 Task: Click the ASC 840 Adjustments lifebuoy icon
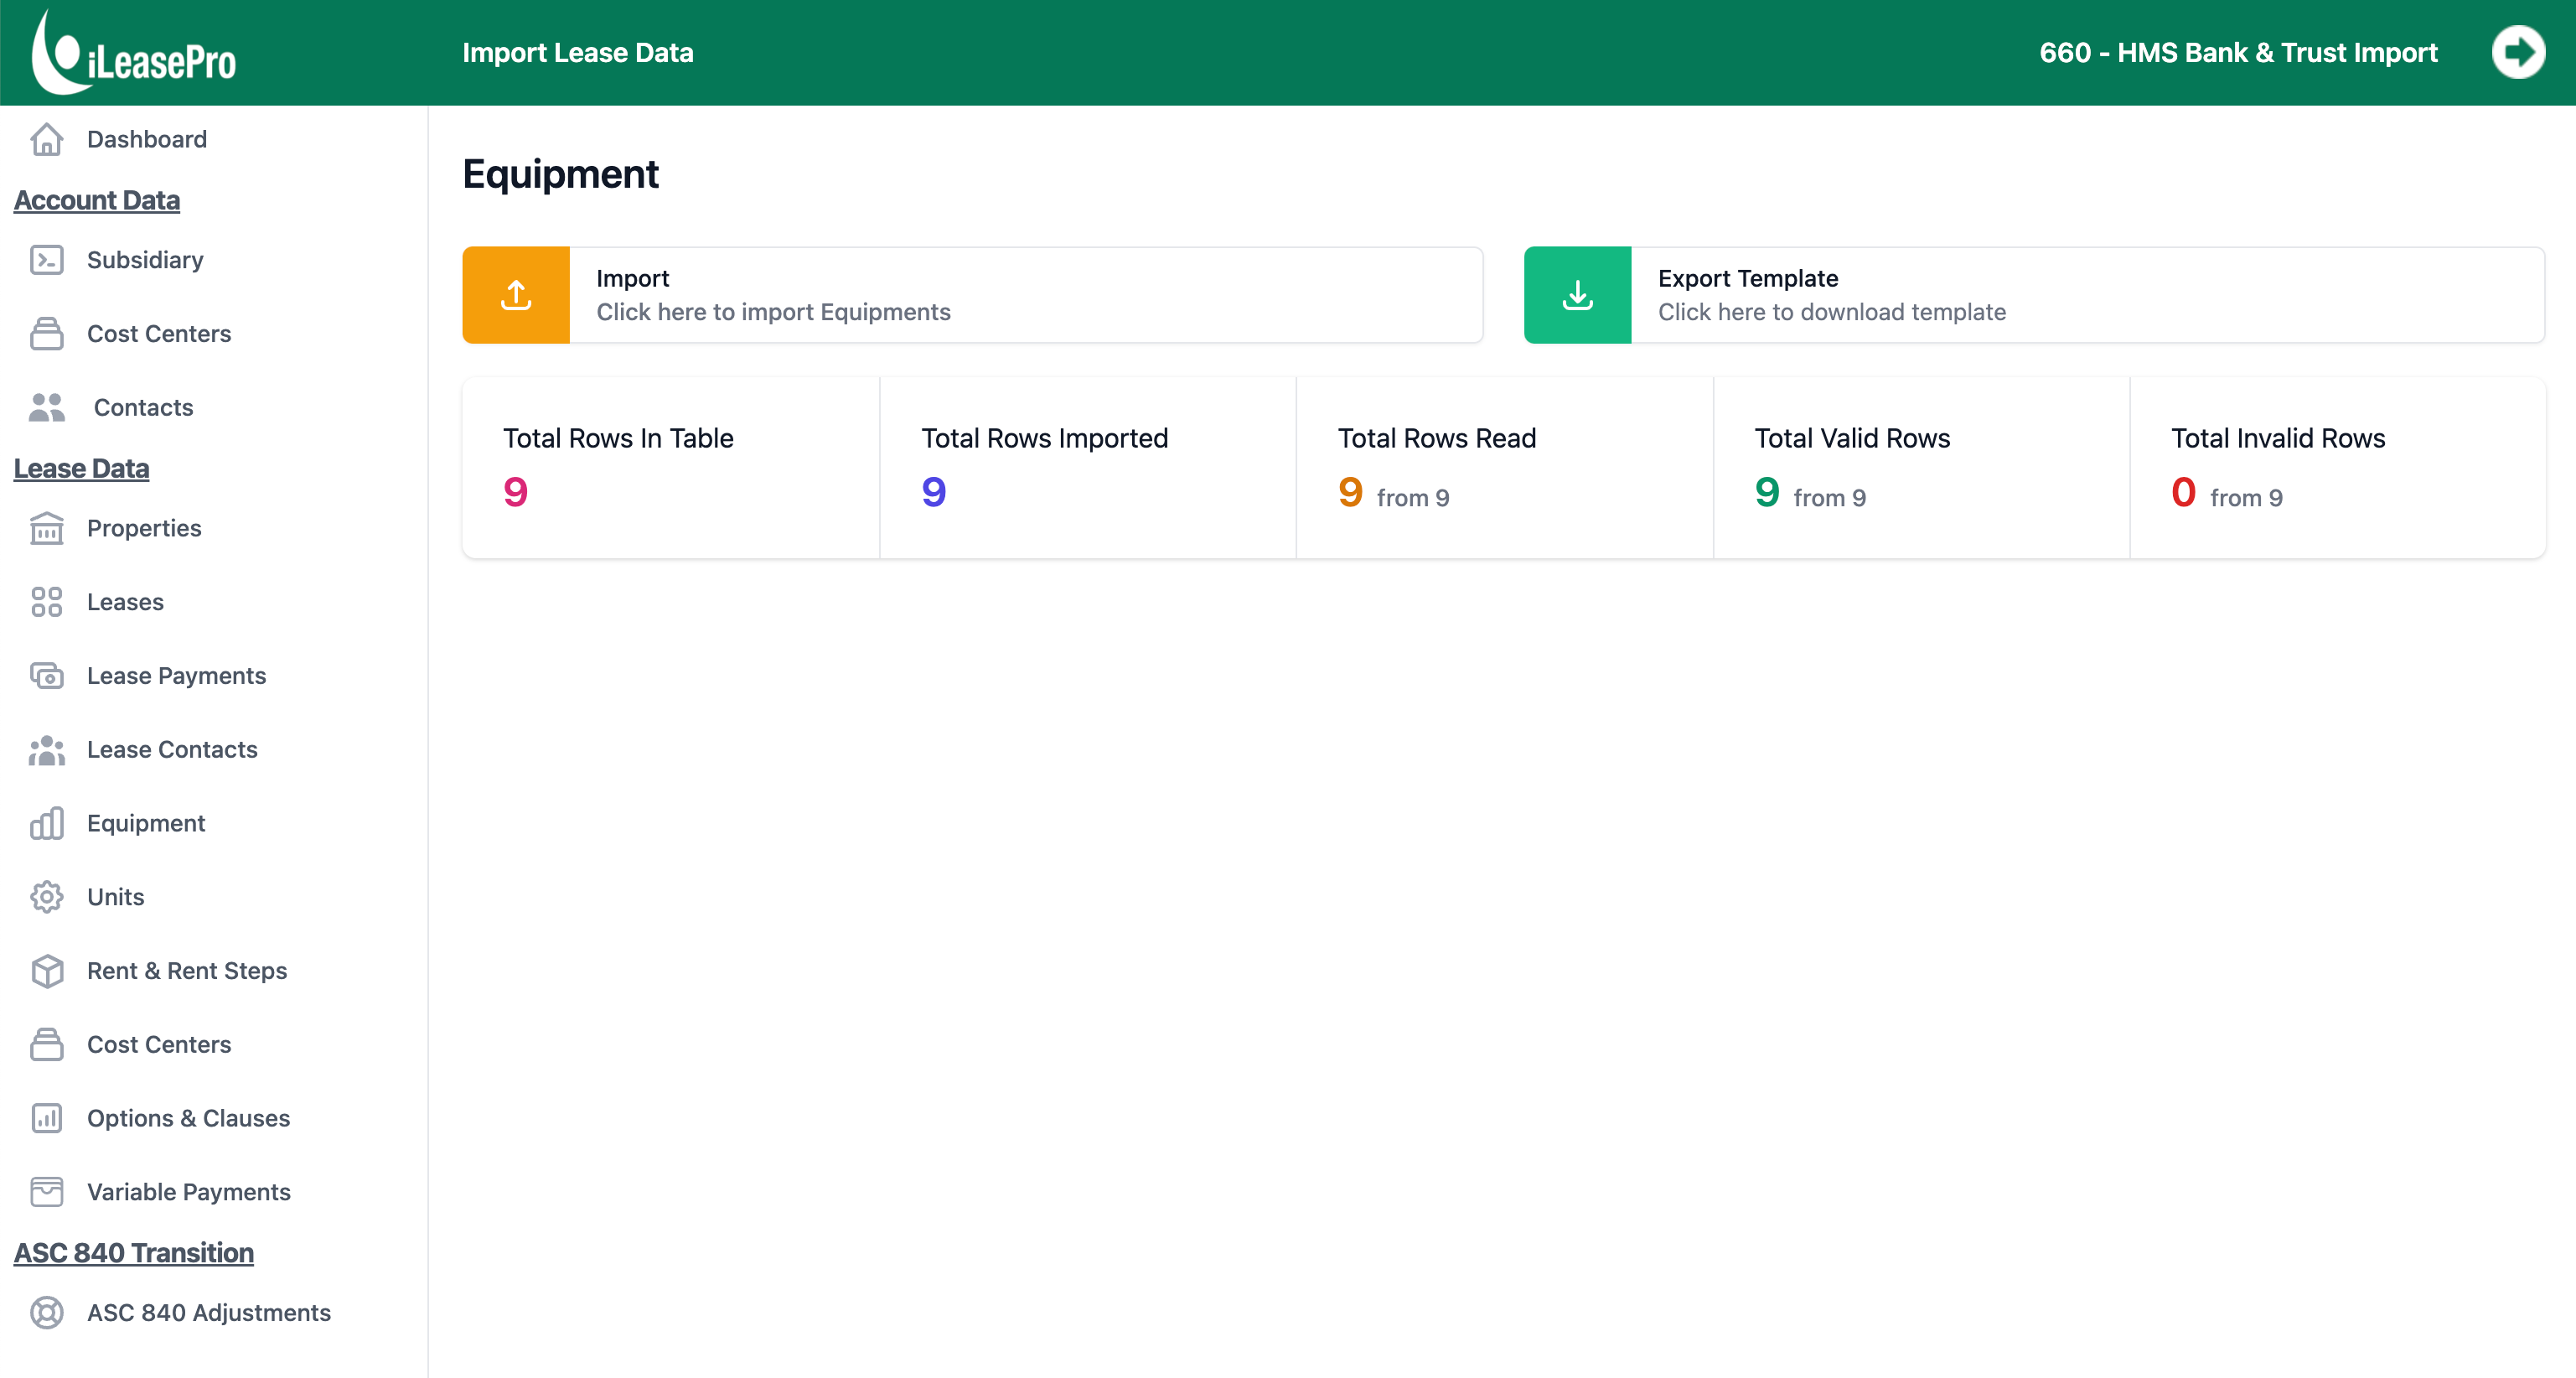(x=46, y=1313)
